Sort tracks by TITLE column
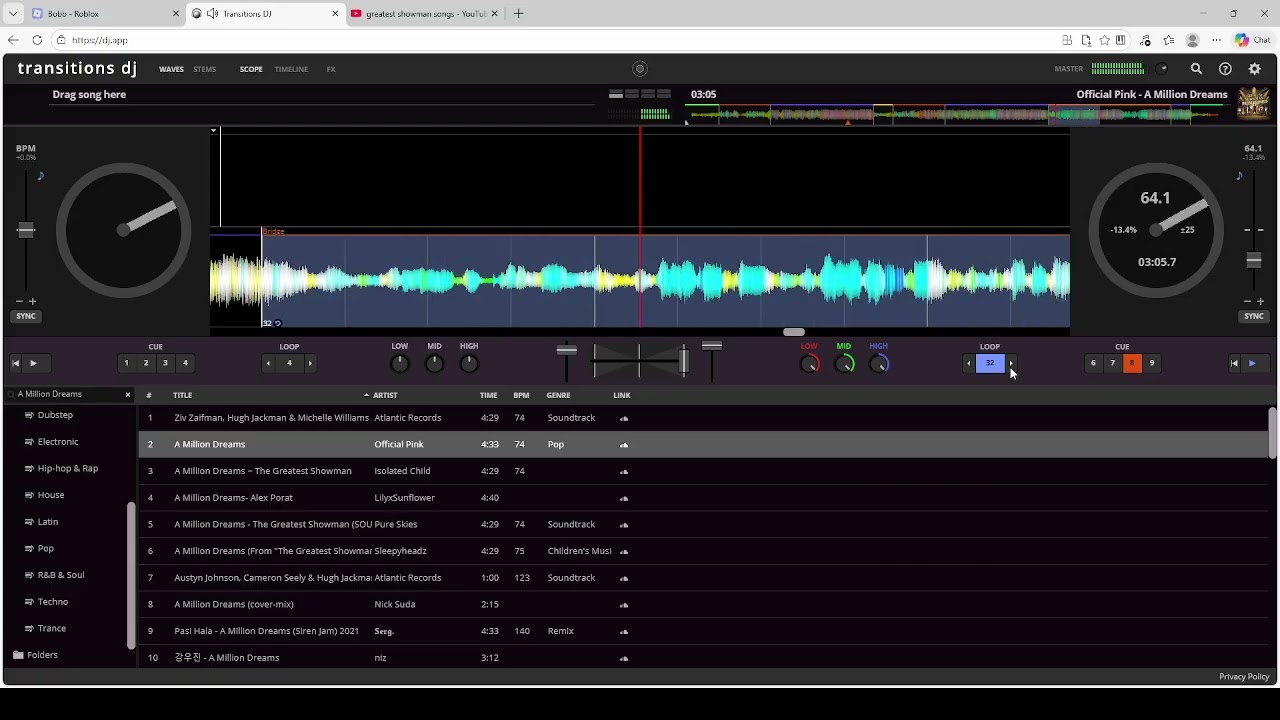The image size is (1280, 720). (182, 395)
